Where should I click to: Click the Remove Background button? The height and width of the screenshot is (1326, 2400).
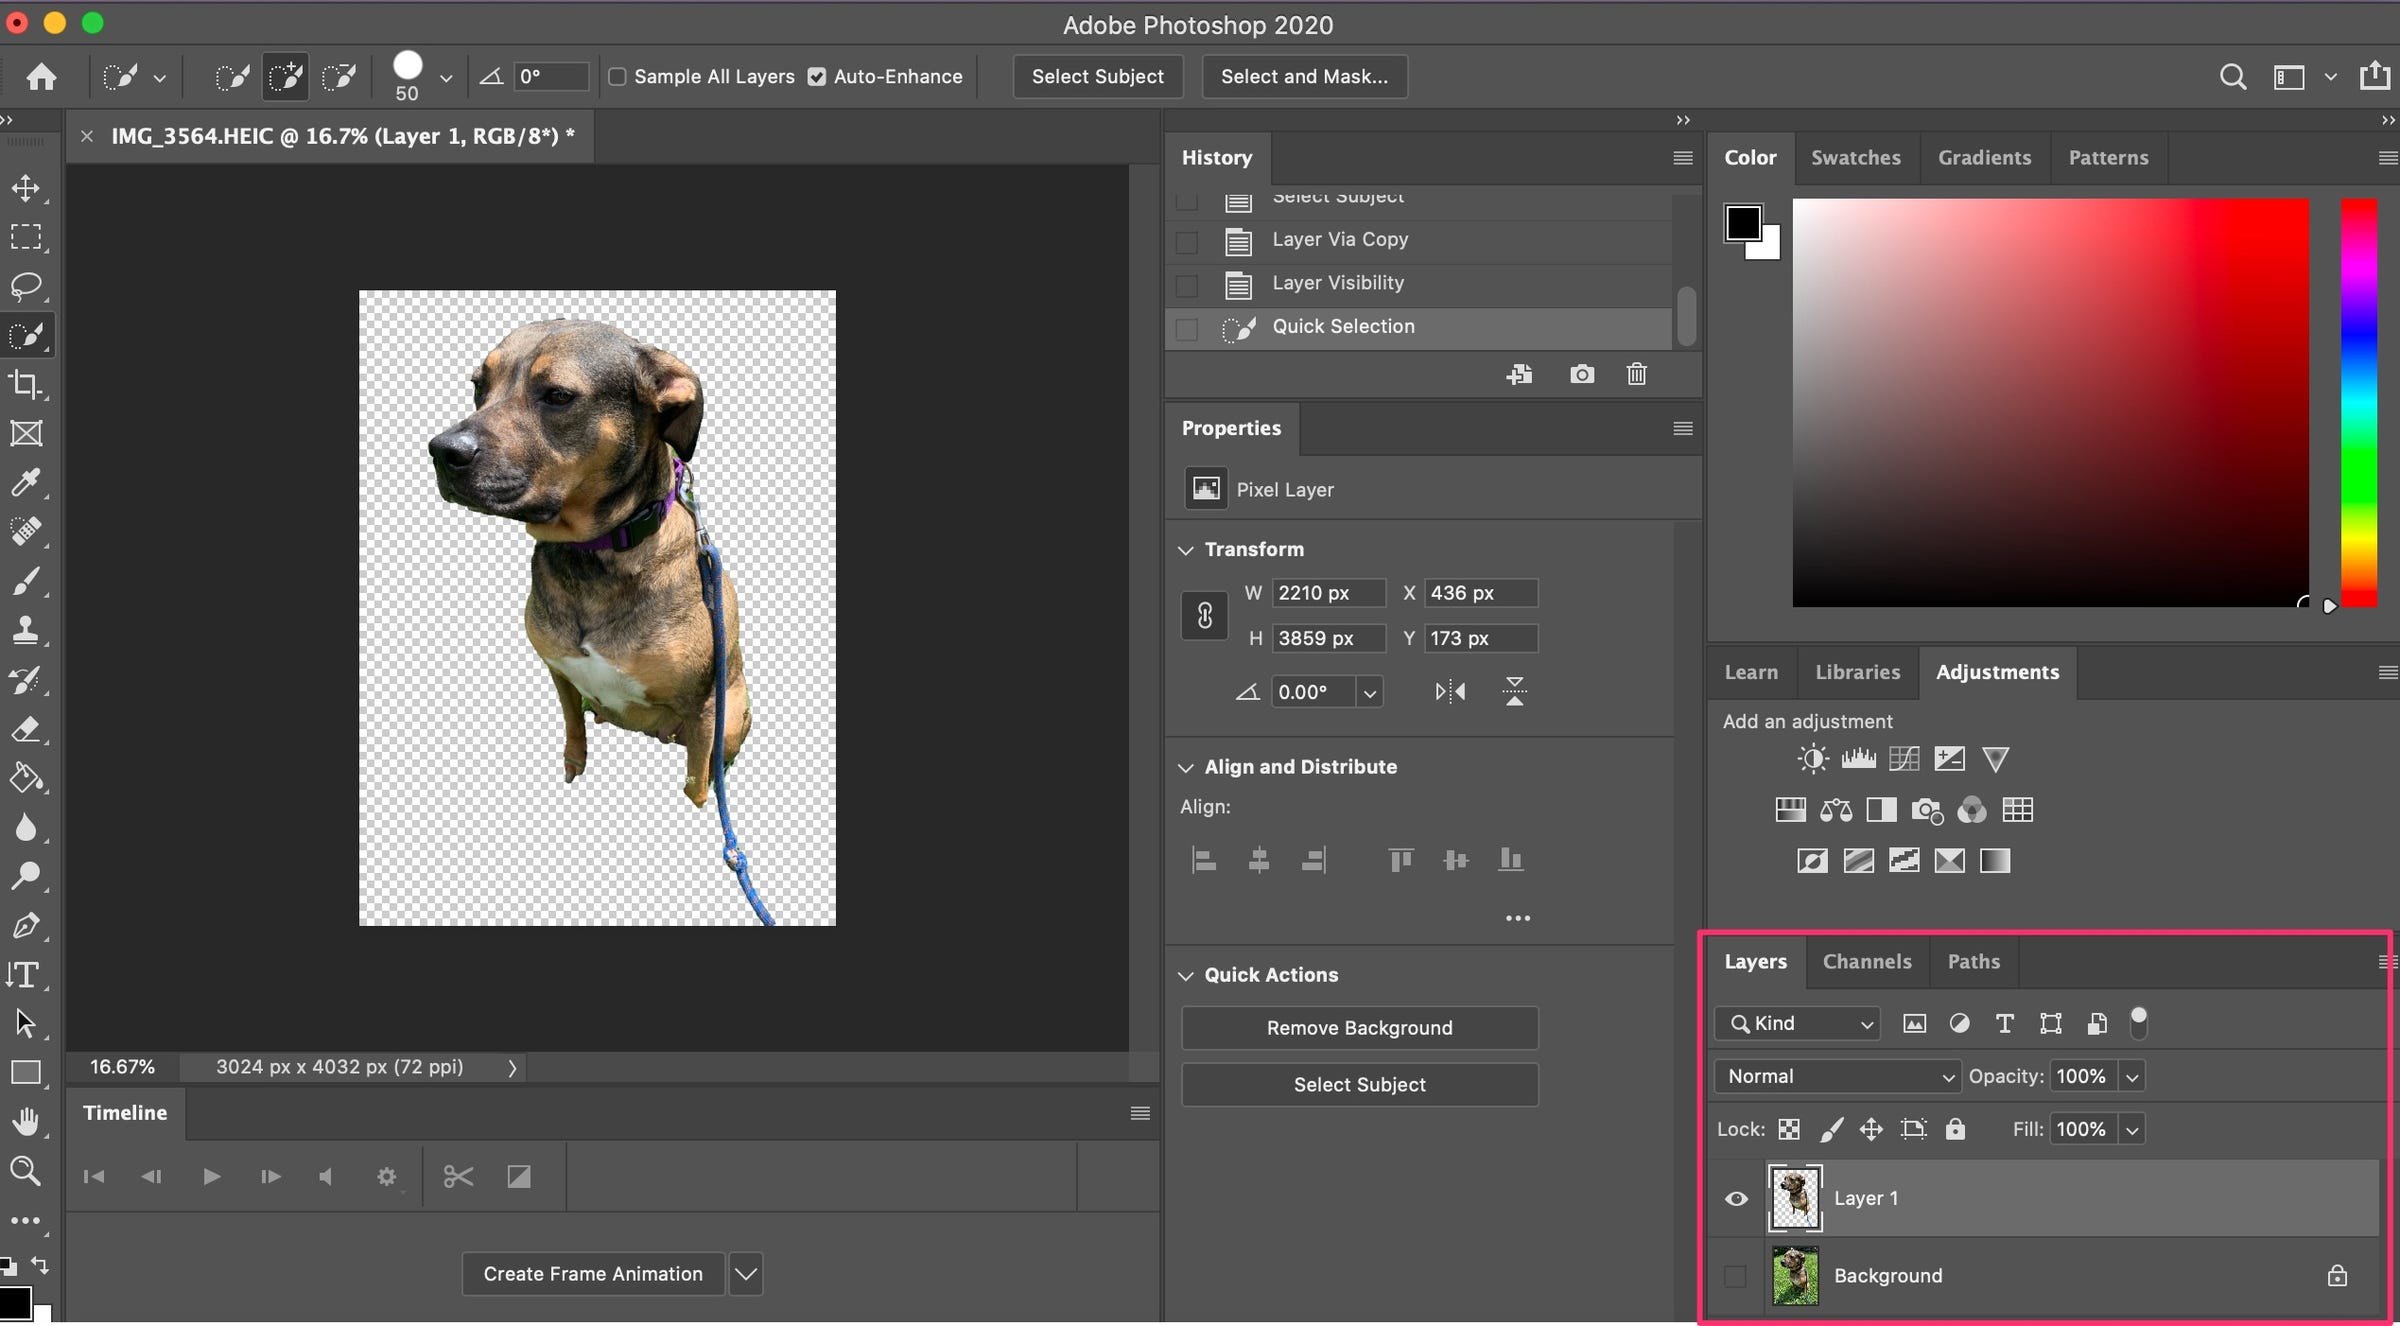(1358, 1026)
